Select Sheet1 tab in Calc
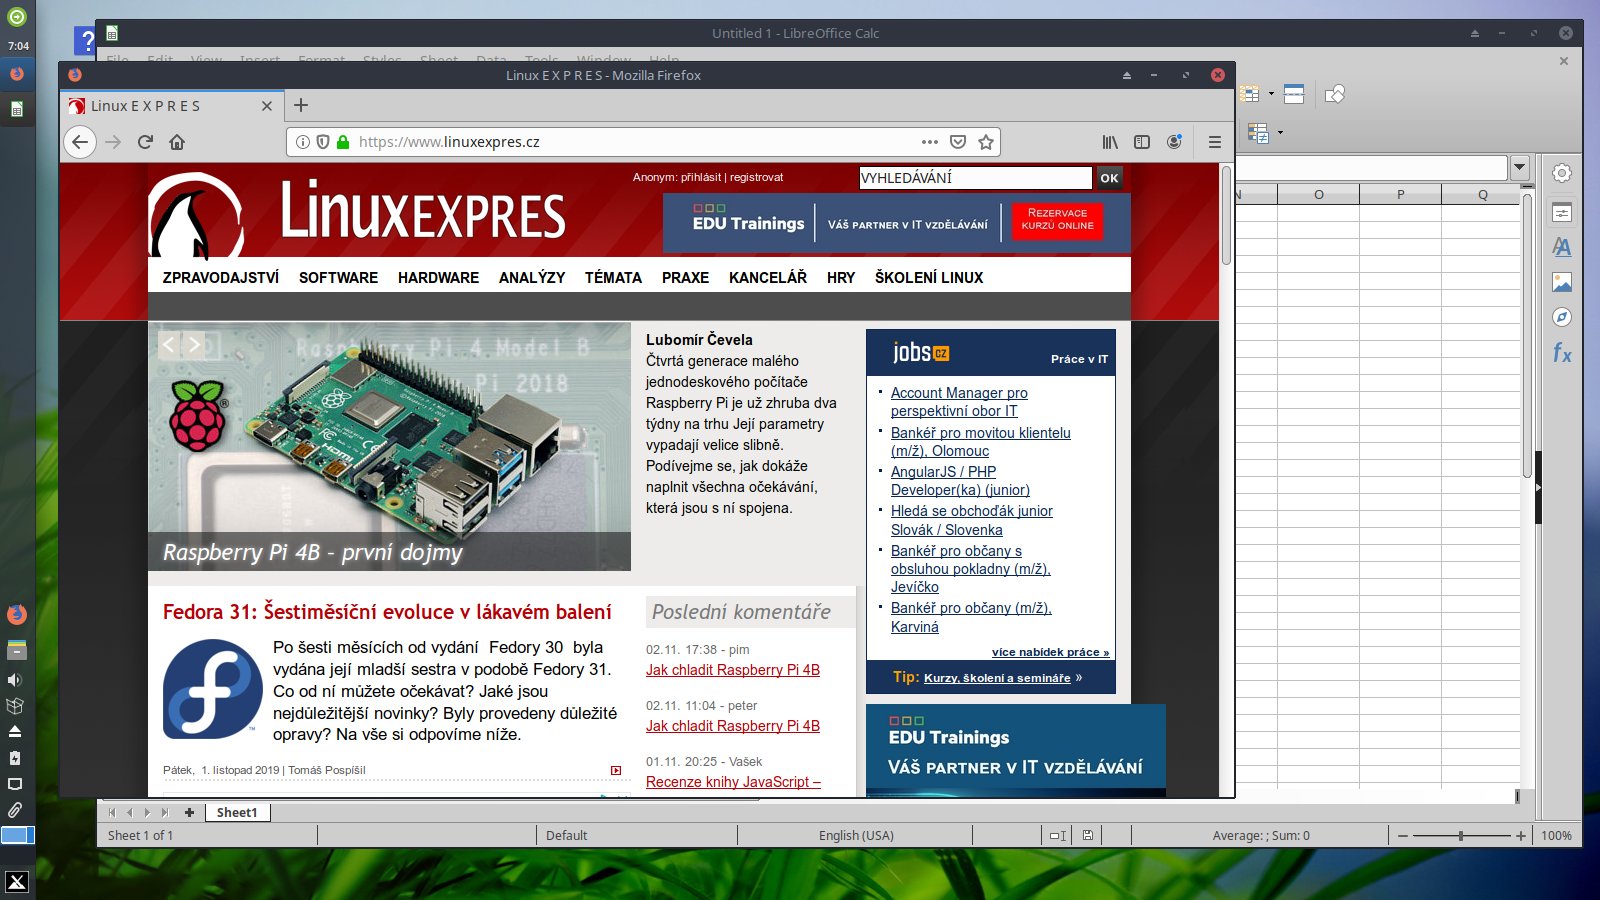Image resolution: width=1600 pixels, height=900 pixels. (237, 812)
